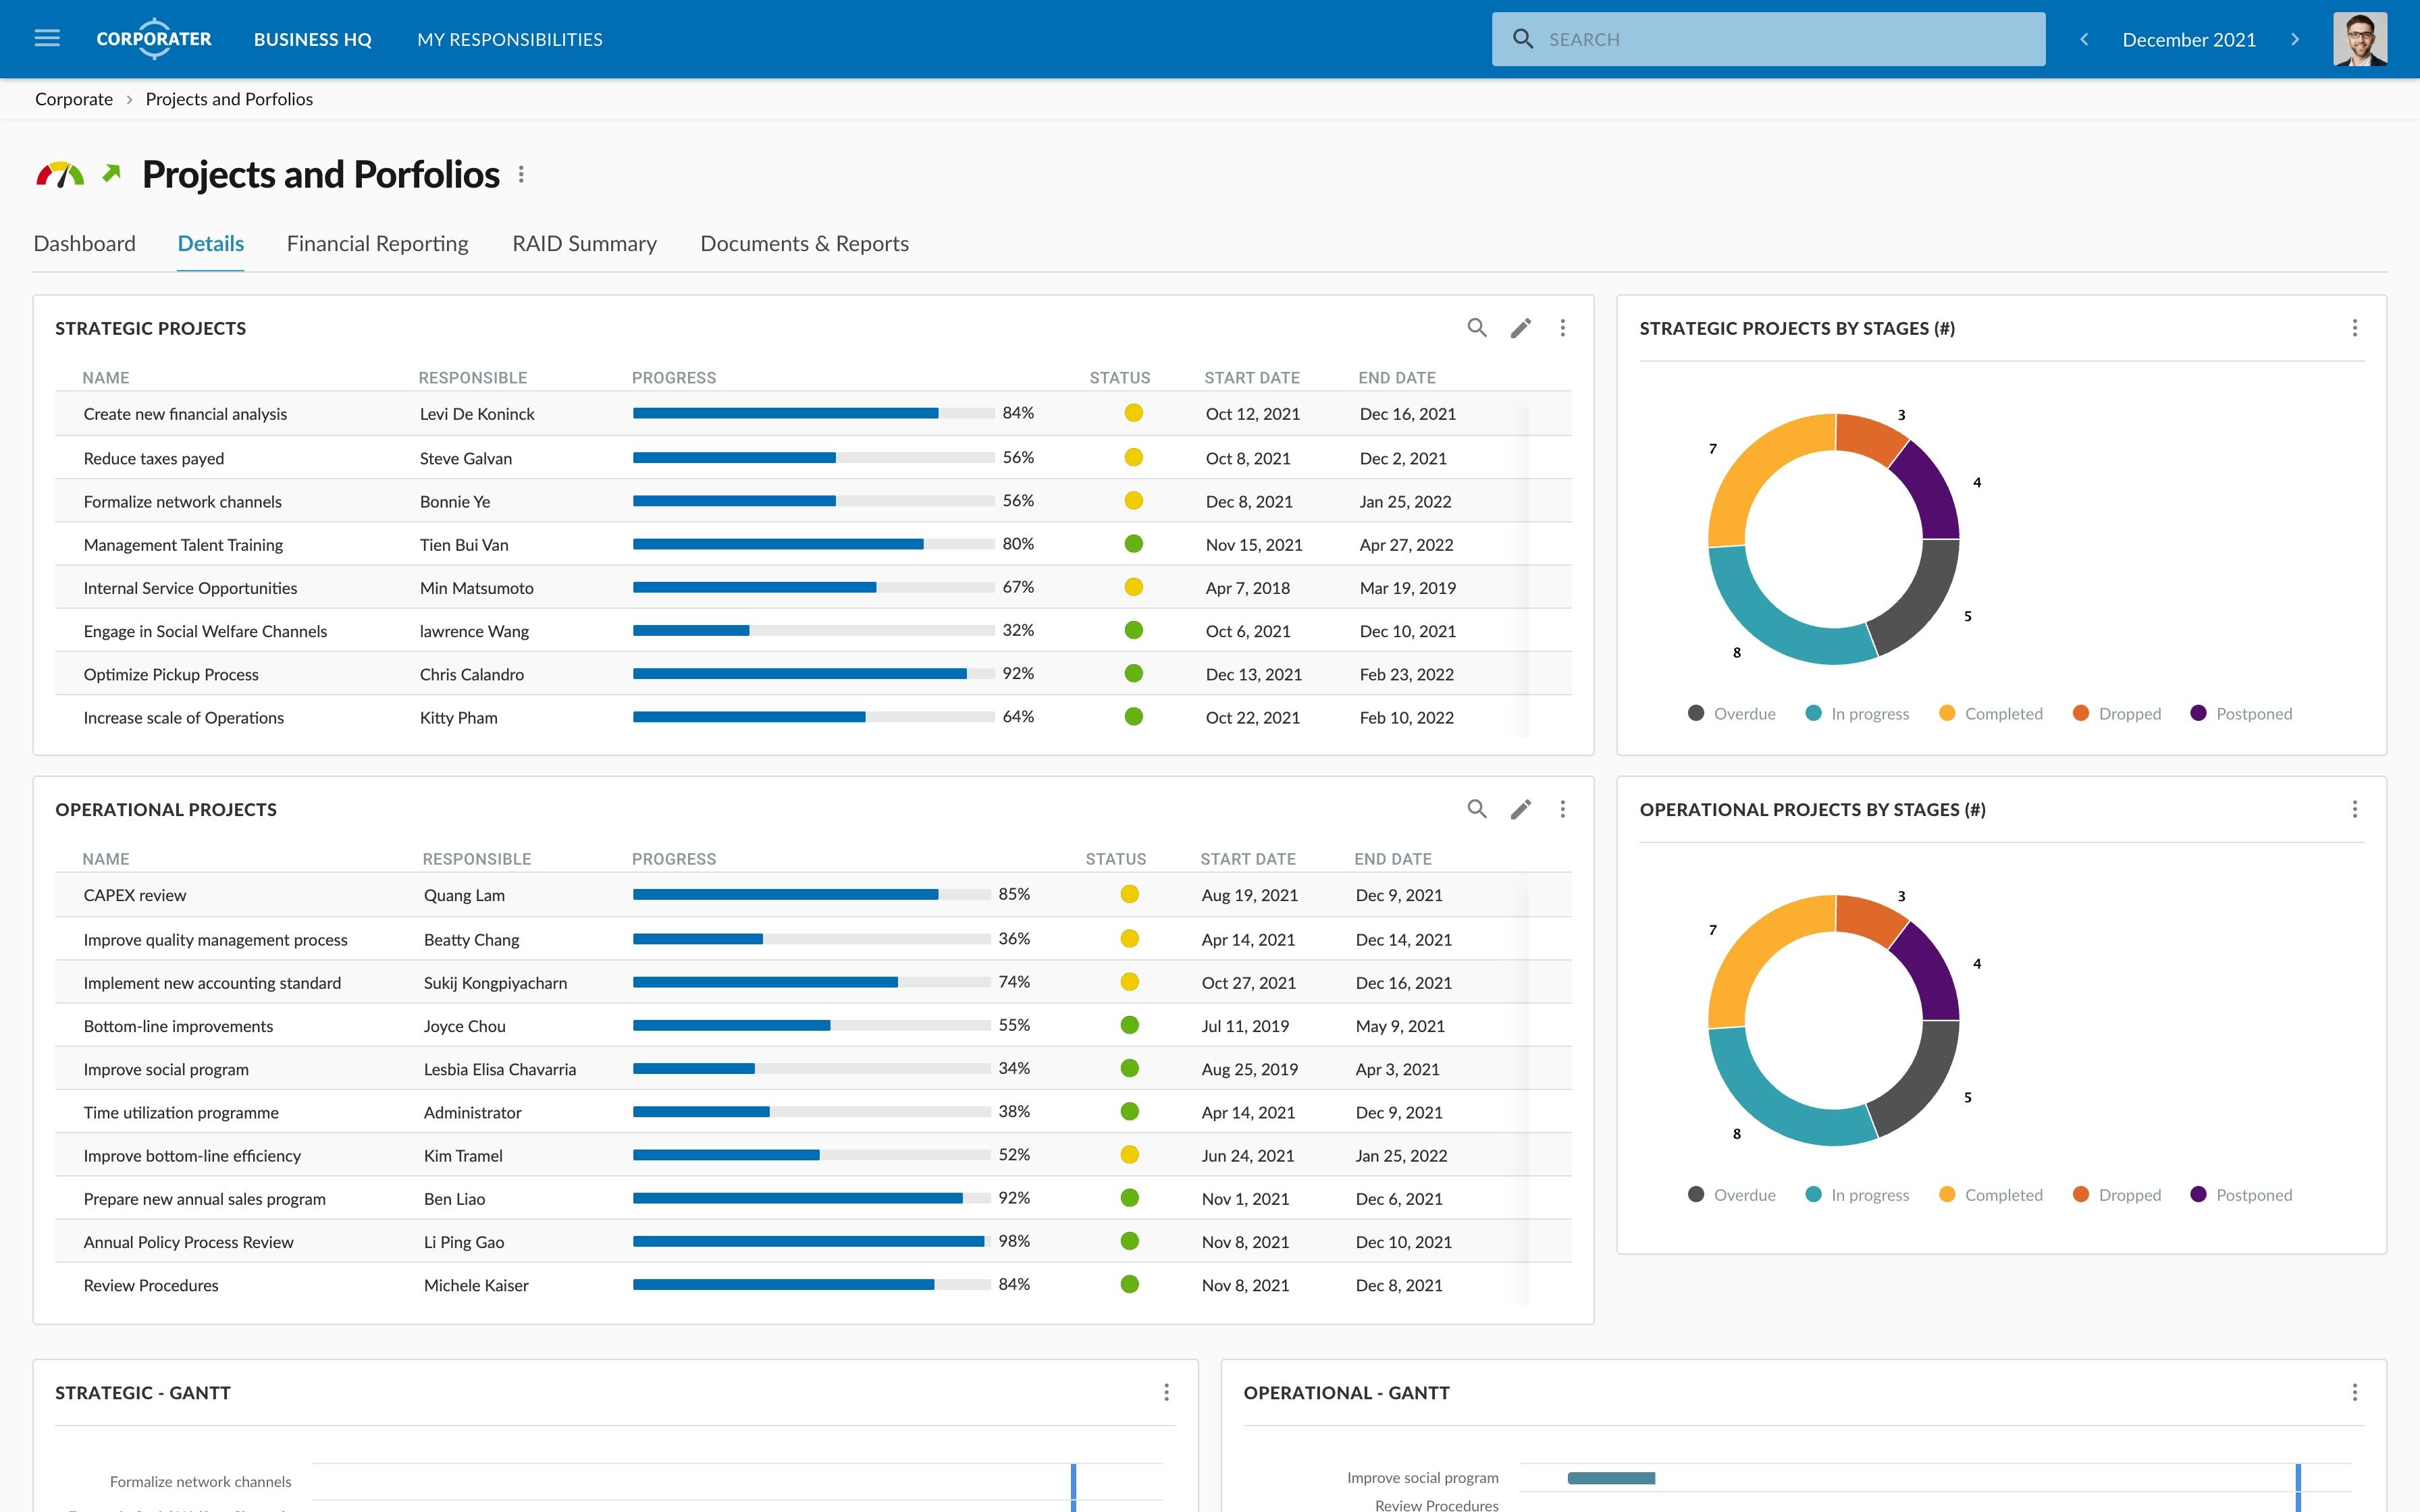Open the RAID Summary tab
2420x1512 pixels.
[584, 244]
